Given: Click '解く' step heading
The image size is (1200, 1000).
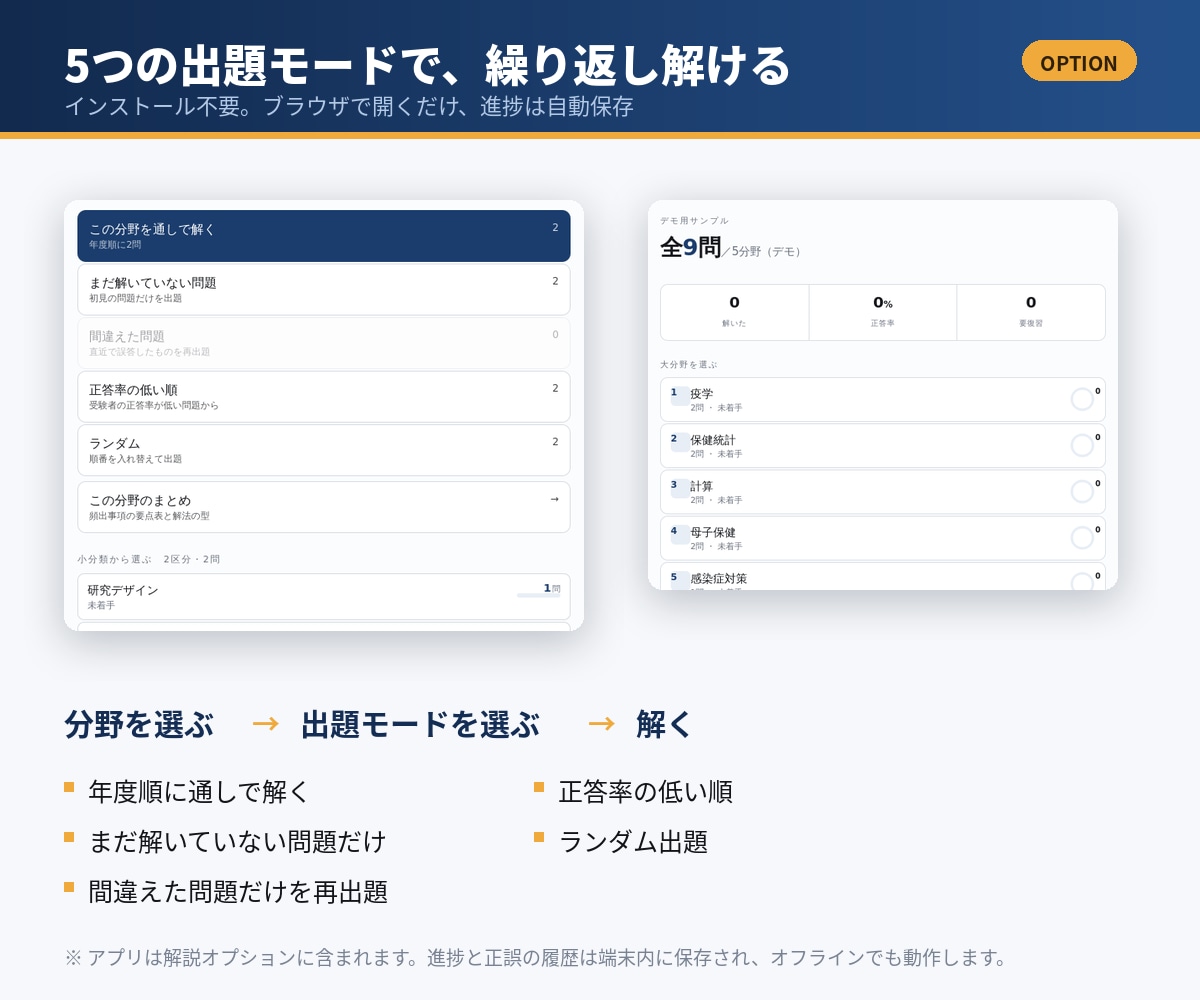Looking at the screenshot, I should [x=665, y=724].
